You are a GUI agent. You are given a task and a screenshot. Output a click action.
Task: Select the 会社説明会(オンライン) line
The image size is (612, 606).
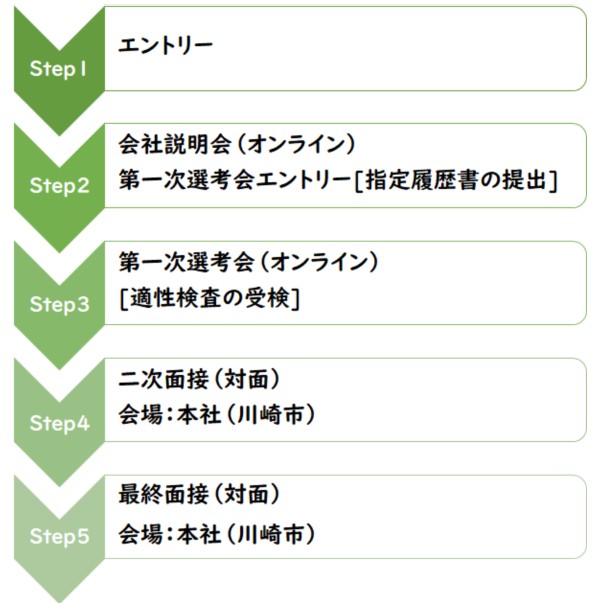[x=237, y=144]
